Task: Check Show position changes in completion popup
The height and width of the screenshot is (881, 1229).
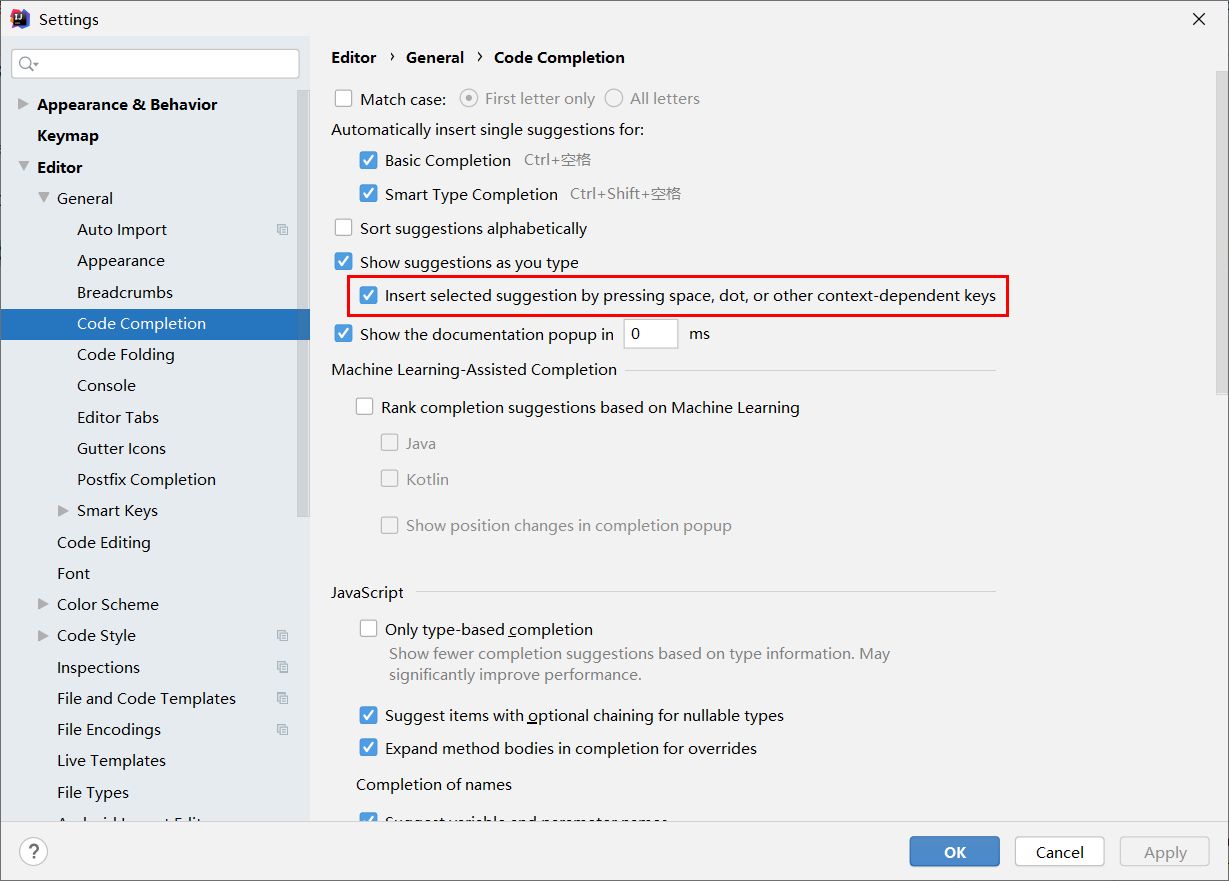Action: (390, 525)
